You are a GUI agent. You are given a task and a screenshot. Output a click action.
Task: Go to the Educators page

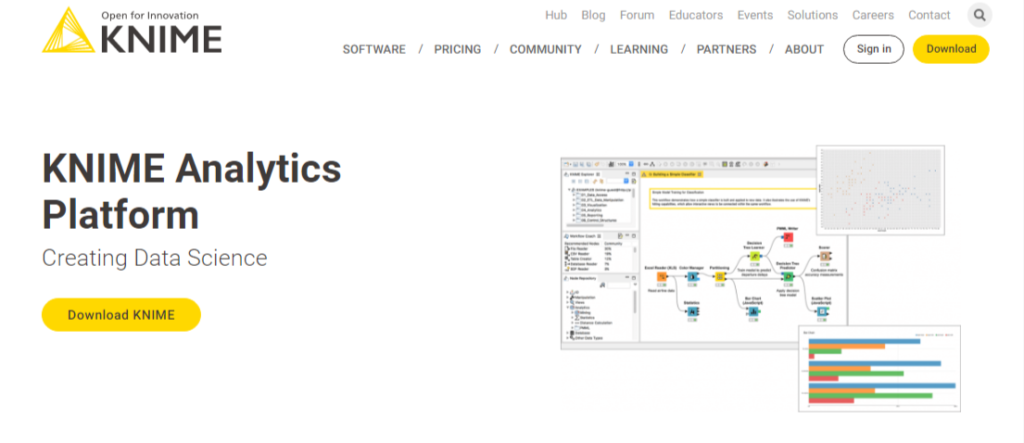[x=696, y=15]
